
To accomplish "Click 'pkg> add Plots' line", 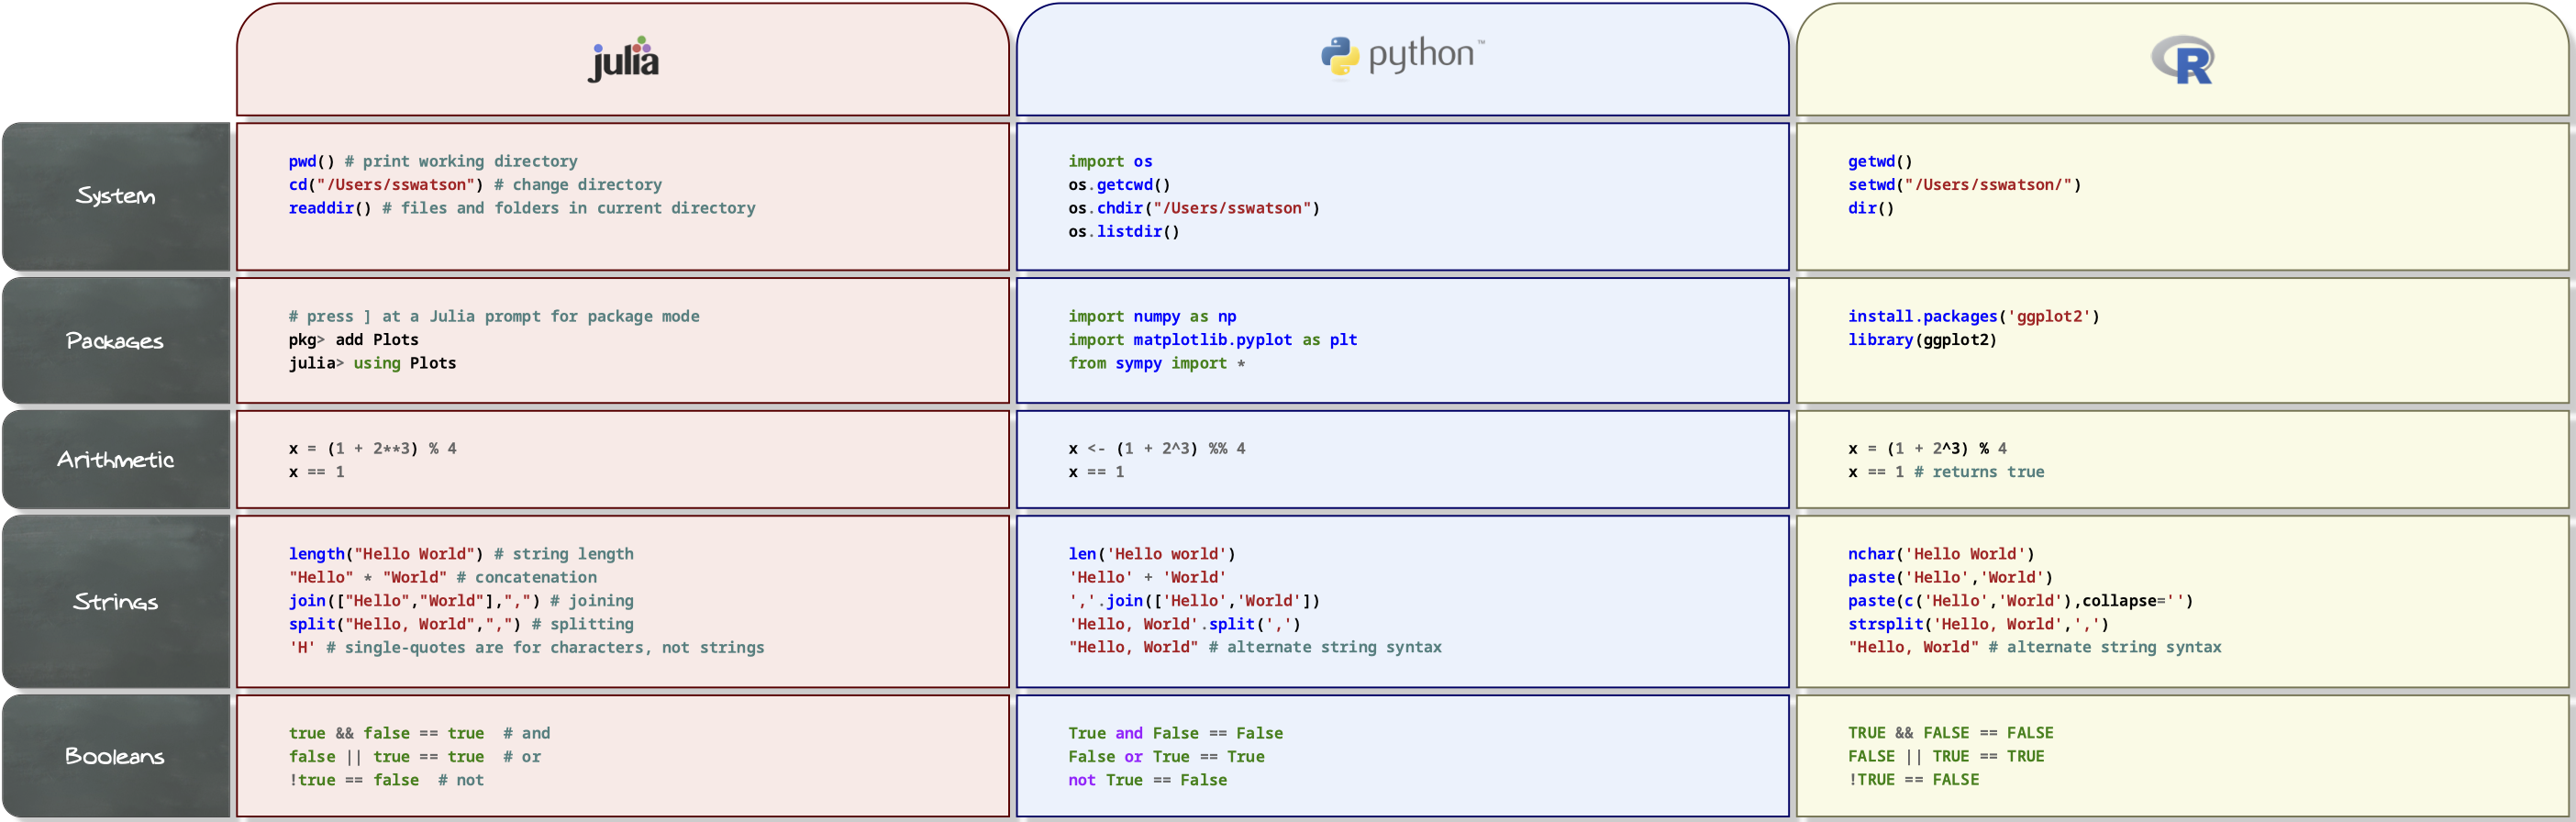I will (x=354, y=340).
